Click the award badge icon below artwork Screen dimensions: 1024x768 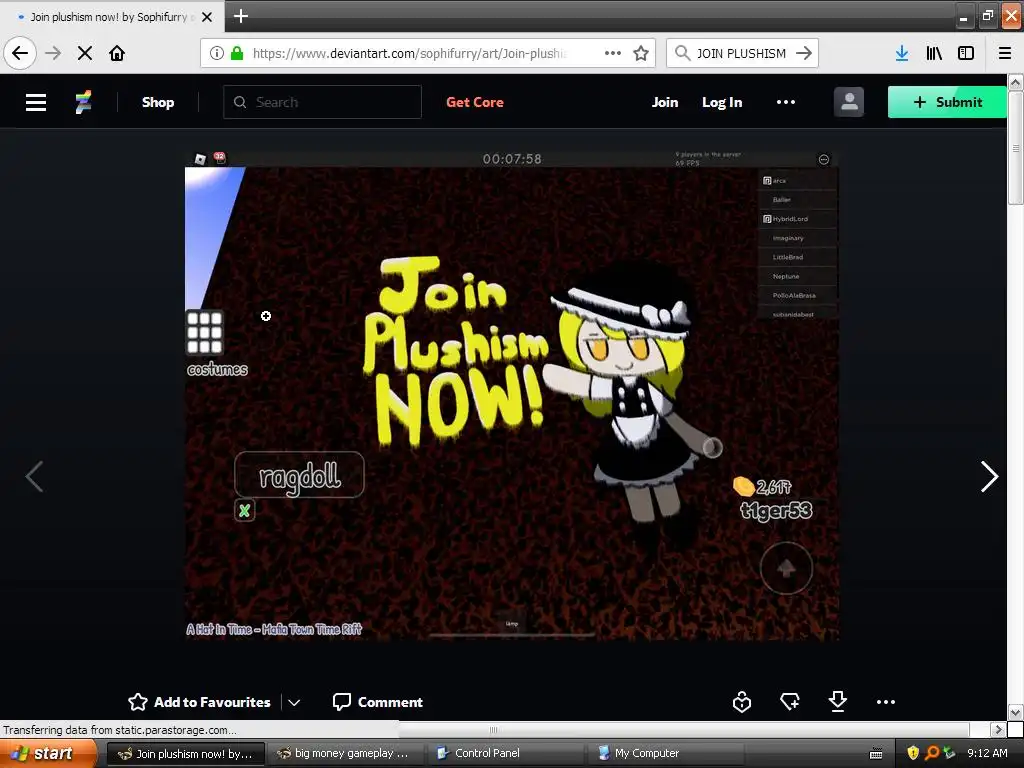(x=742, y=702)
